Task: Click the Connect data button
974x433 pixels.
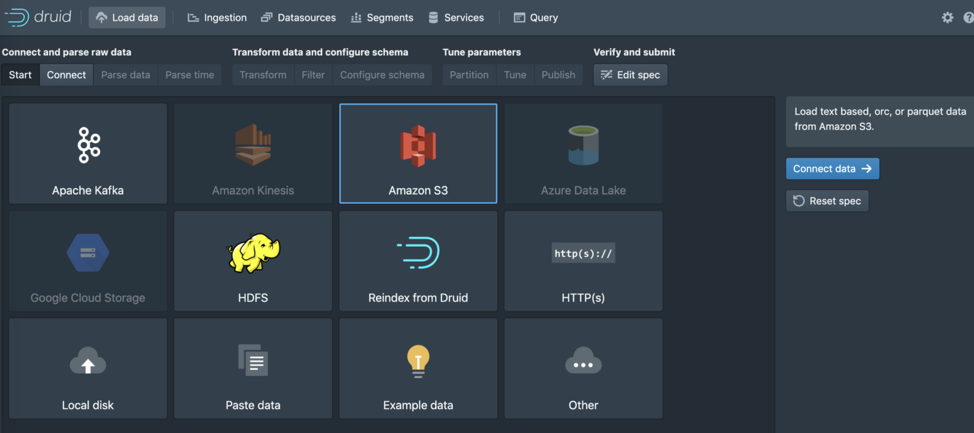Action: (x=832, y=168)
